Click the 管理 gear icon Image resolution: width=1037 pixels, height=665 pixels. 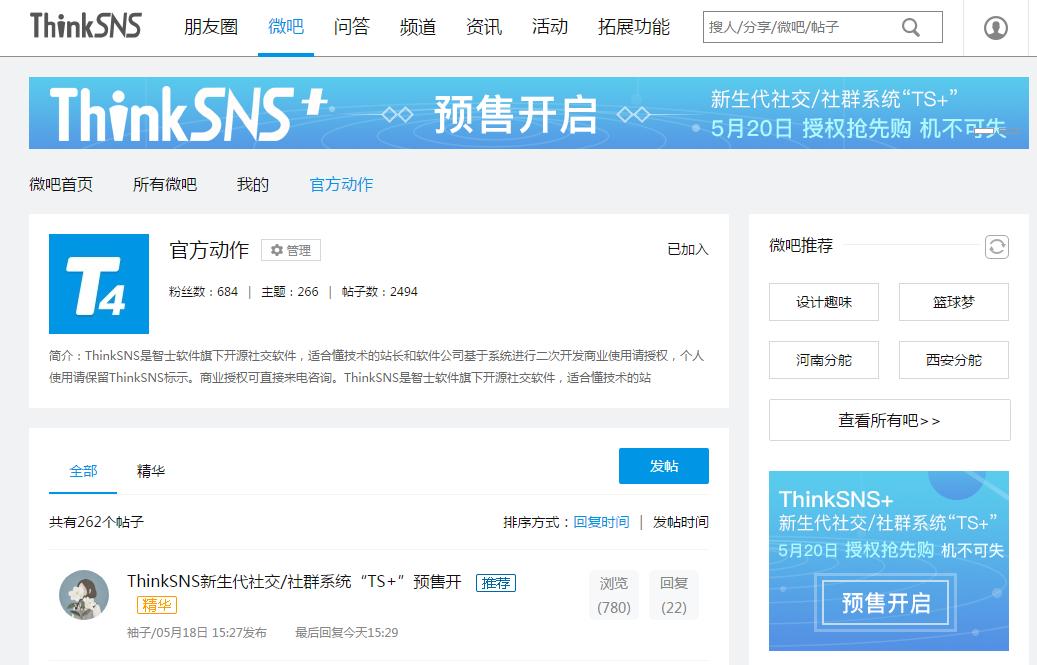tap(291, 250)
